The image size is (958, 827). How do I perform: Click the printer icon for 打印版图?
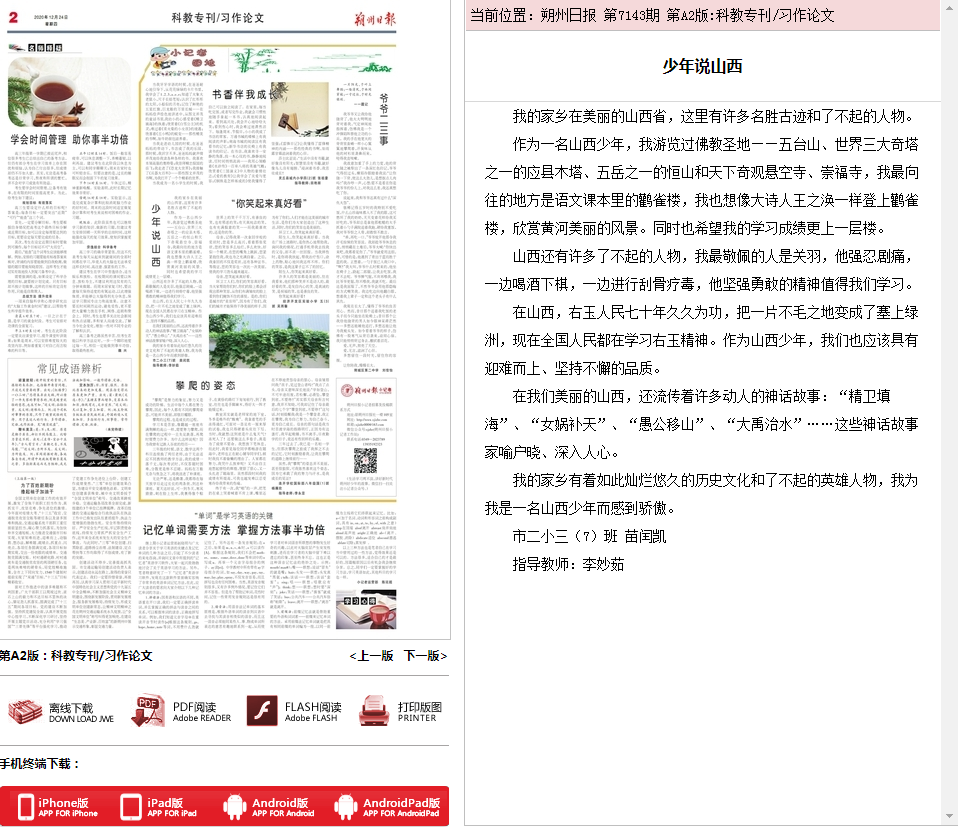(x=374, y=710)
